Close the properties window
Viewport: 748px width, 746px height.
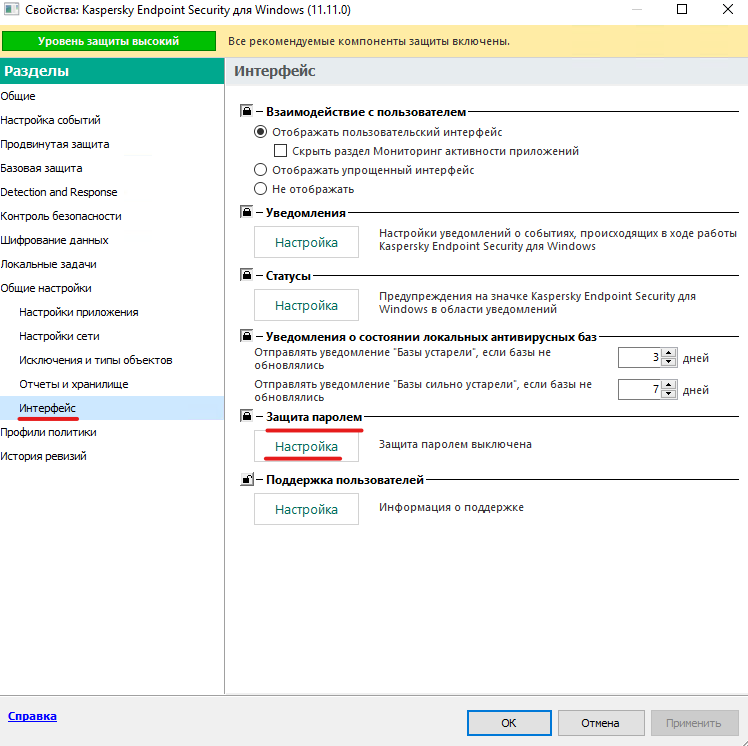[727, 9]
